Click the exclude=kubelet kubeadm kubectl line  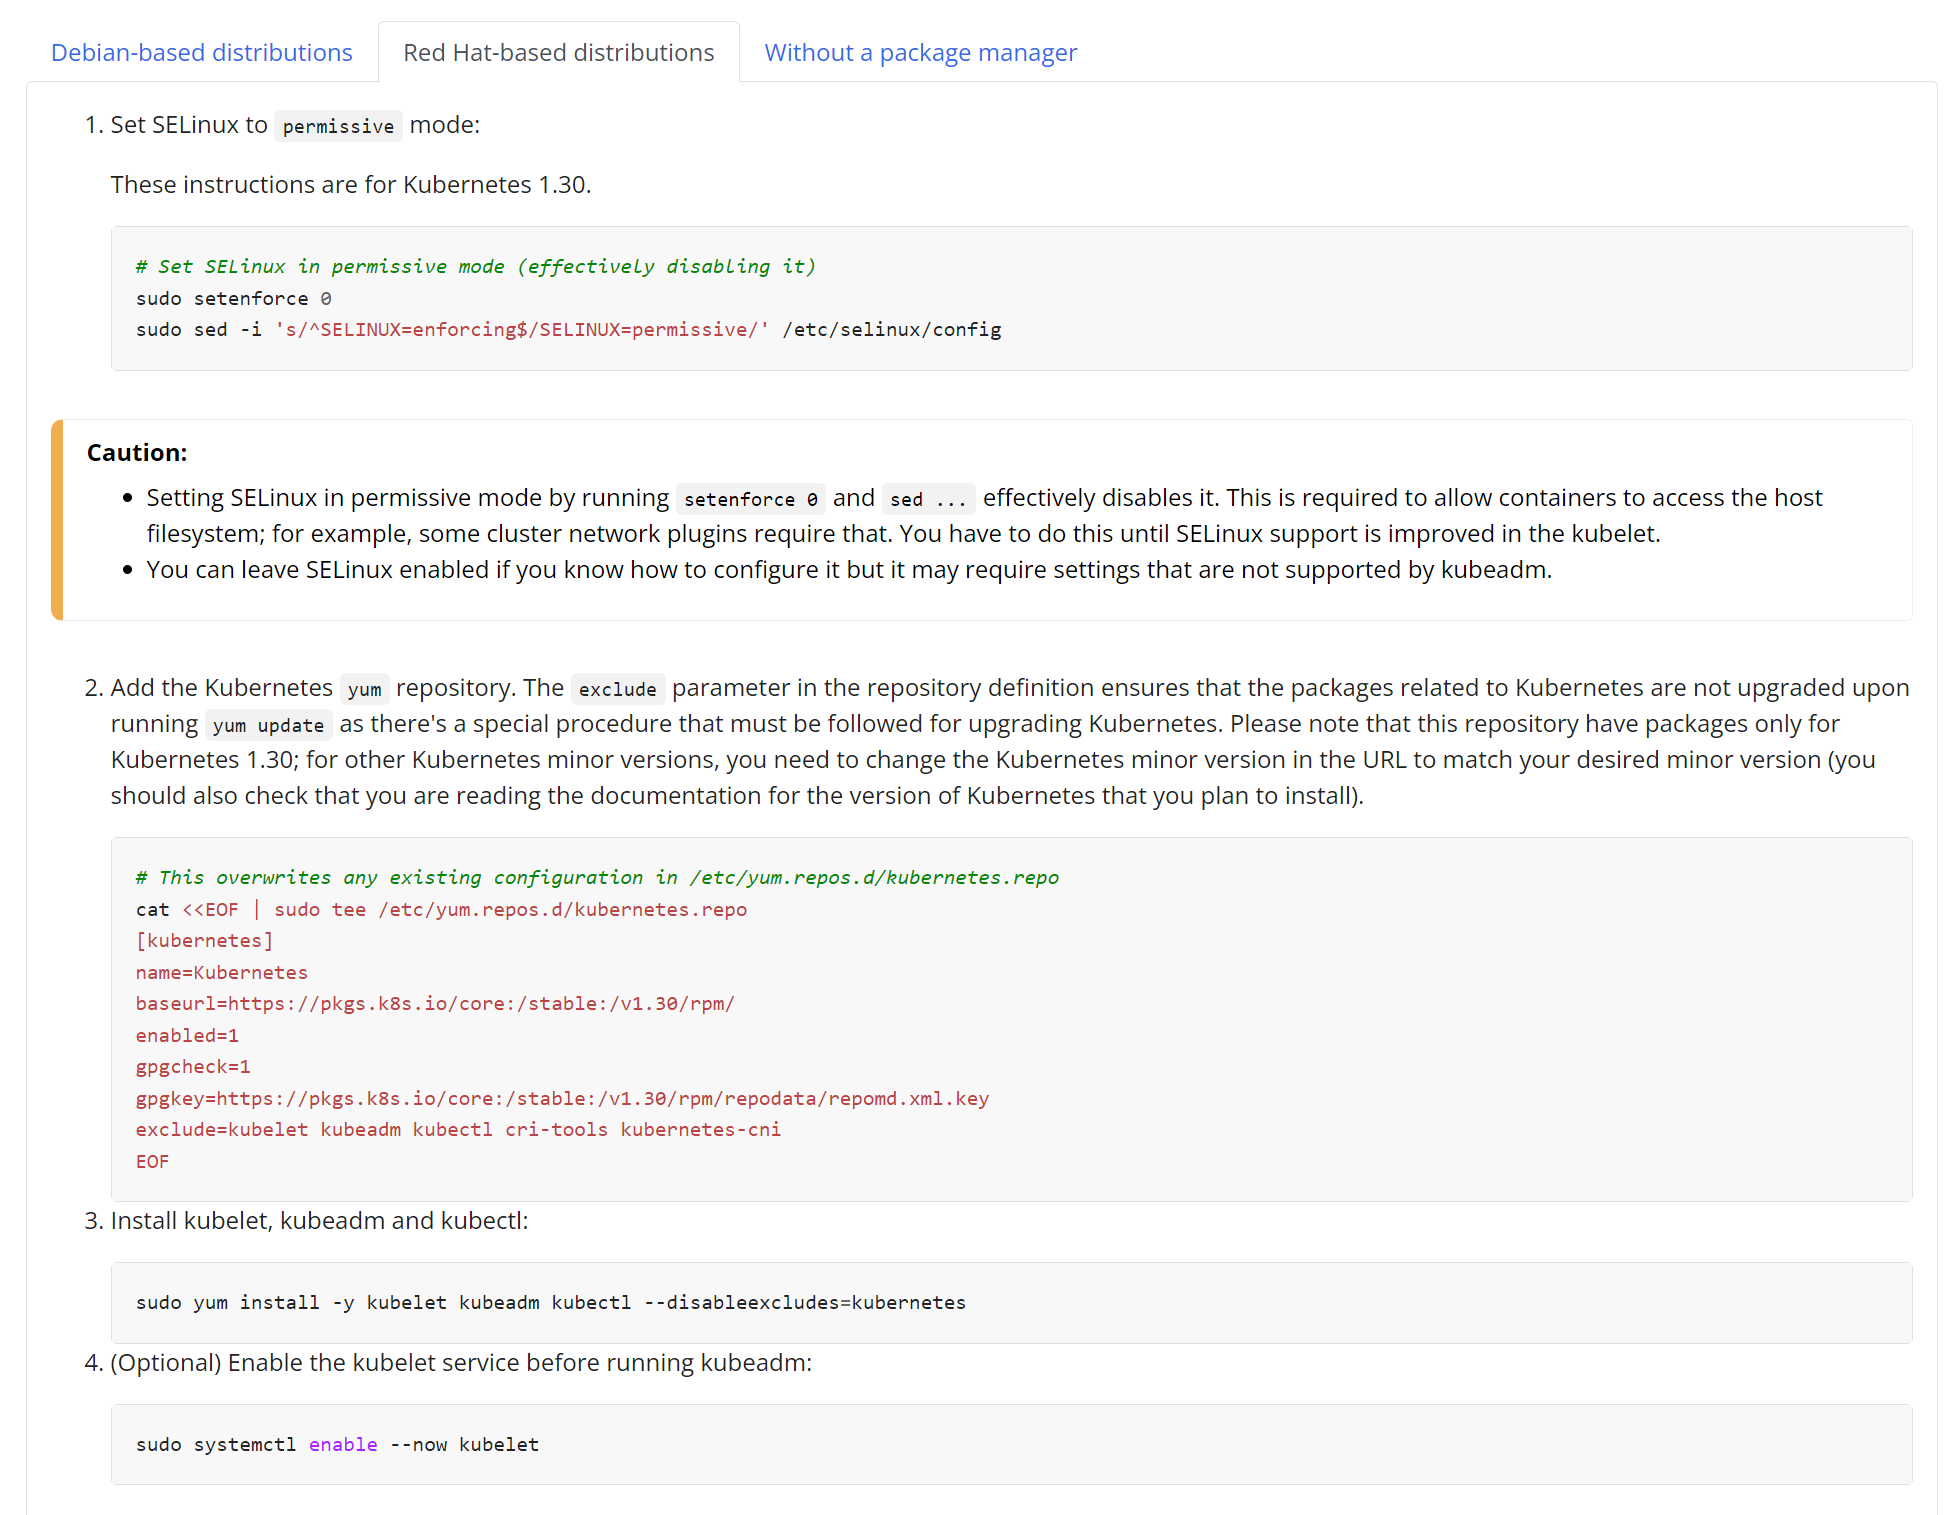pos(457,1130)
